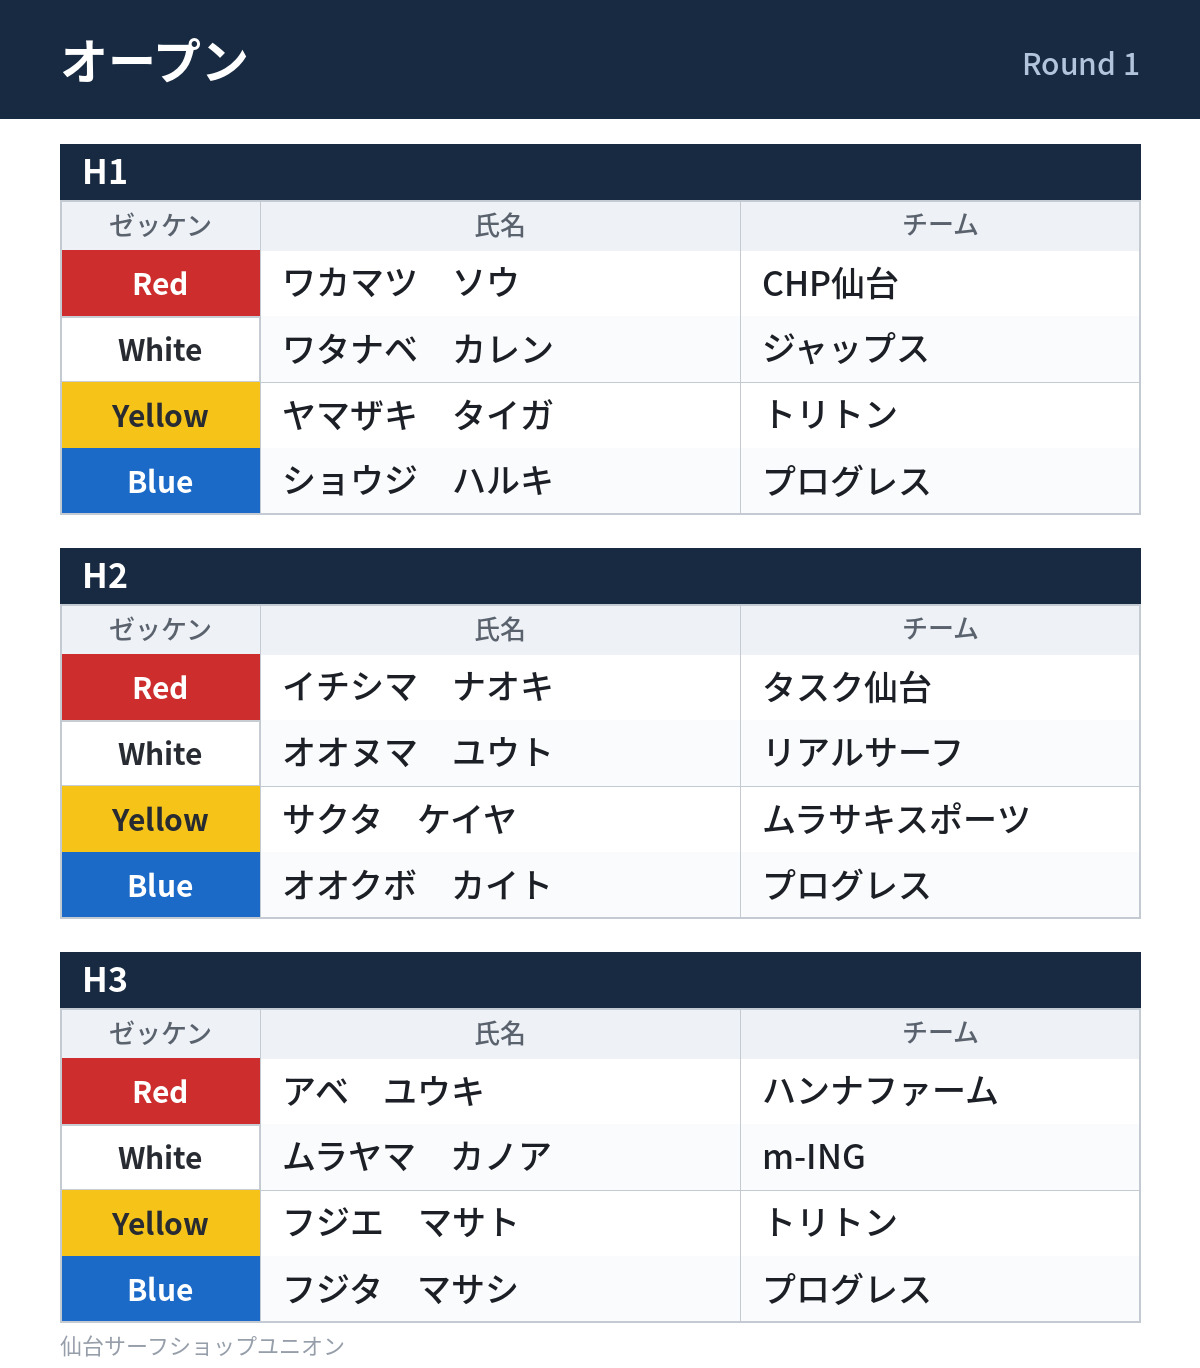Screen dimensions: 1200x1368
Task: Click the H3 heat header
Action: pos(600,980)
